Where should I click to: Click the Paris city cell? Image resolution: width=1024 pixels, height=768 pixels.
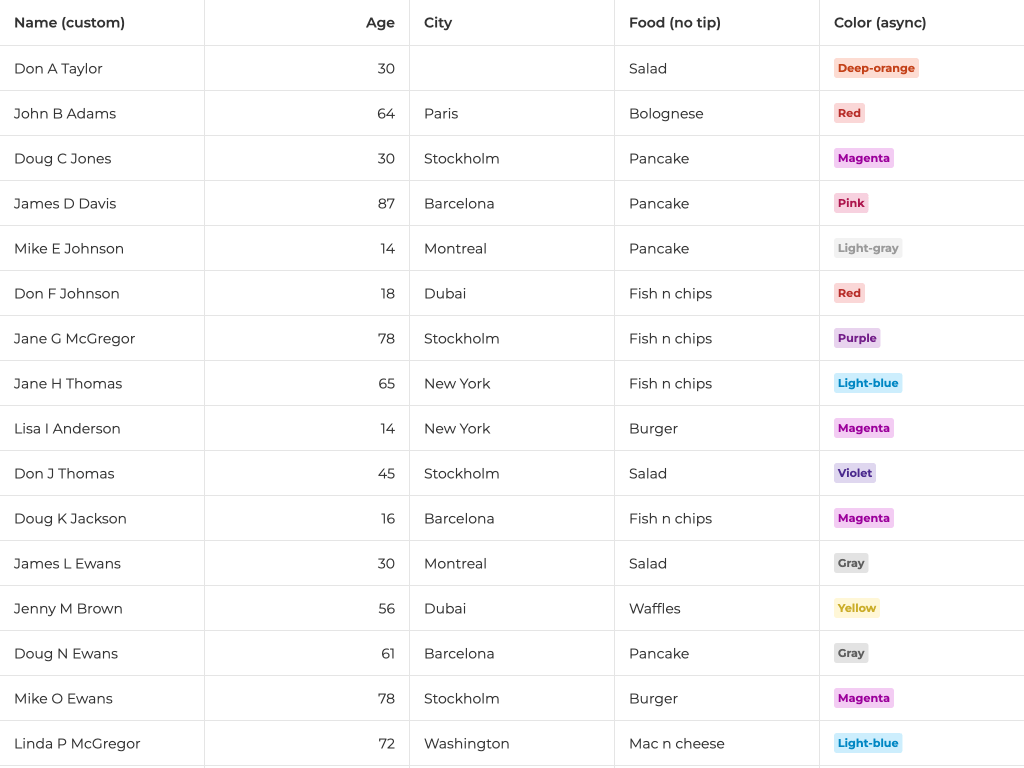click(441, 113)
